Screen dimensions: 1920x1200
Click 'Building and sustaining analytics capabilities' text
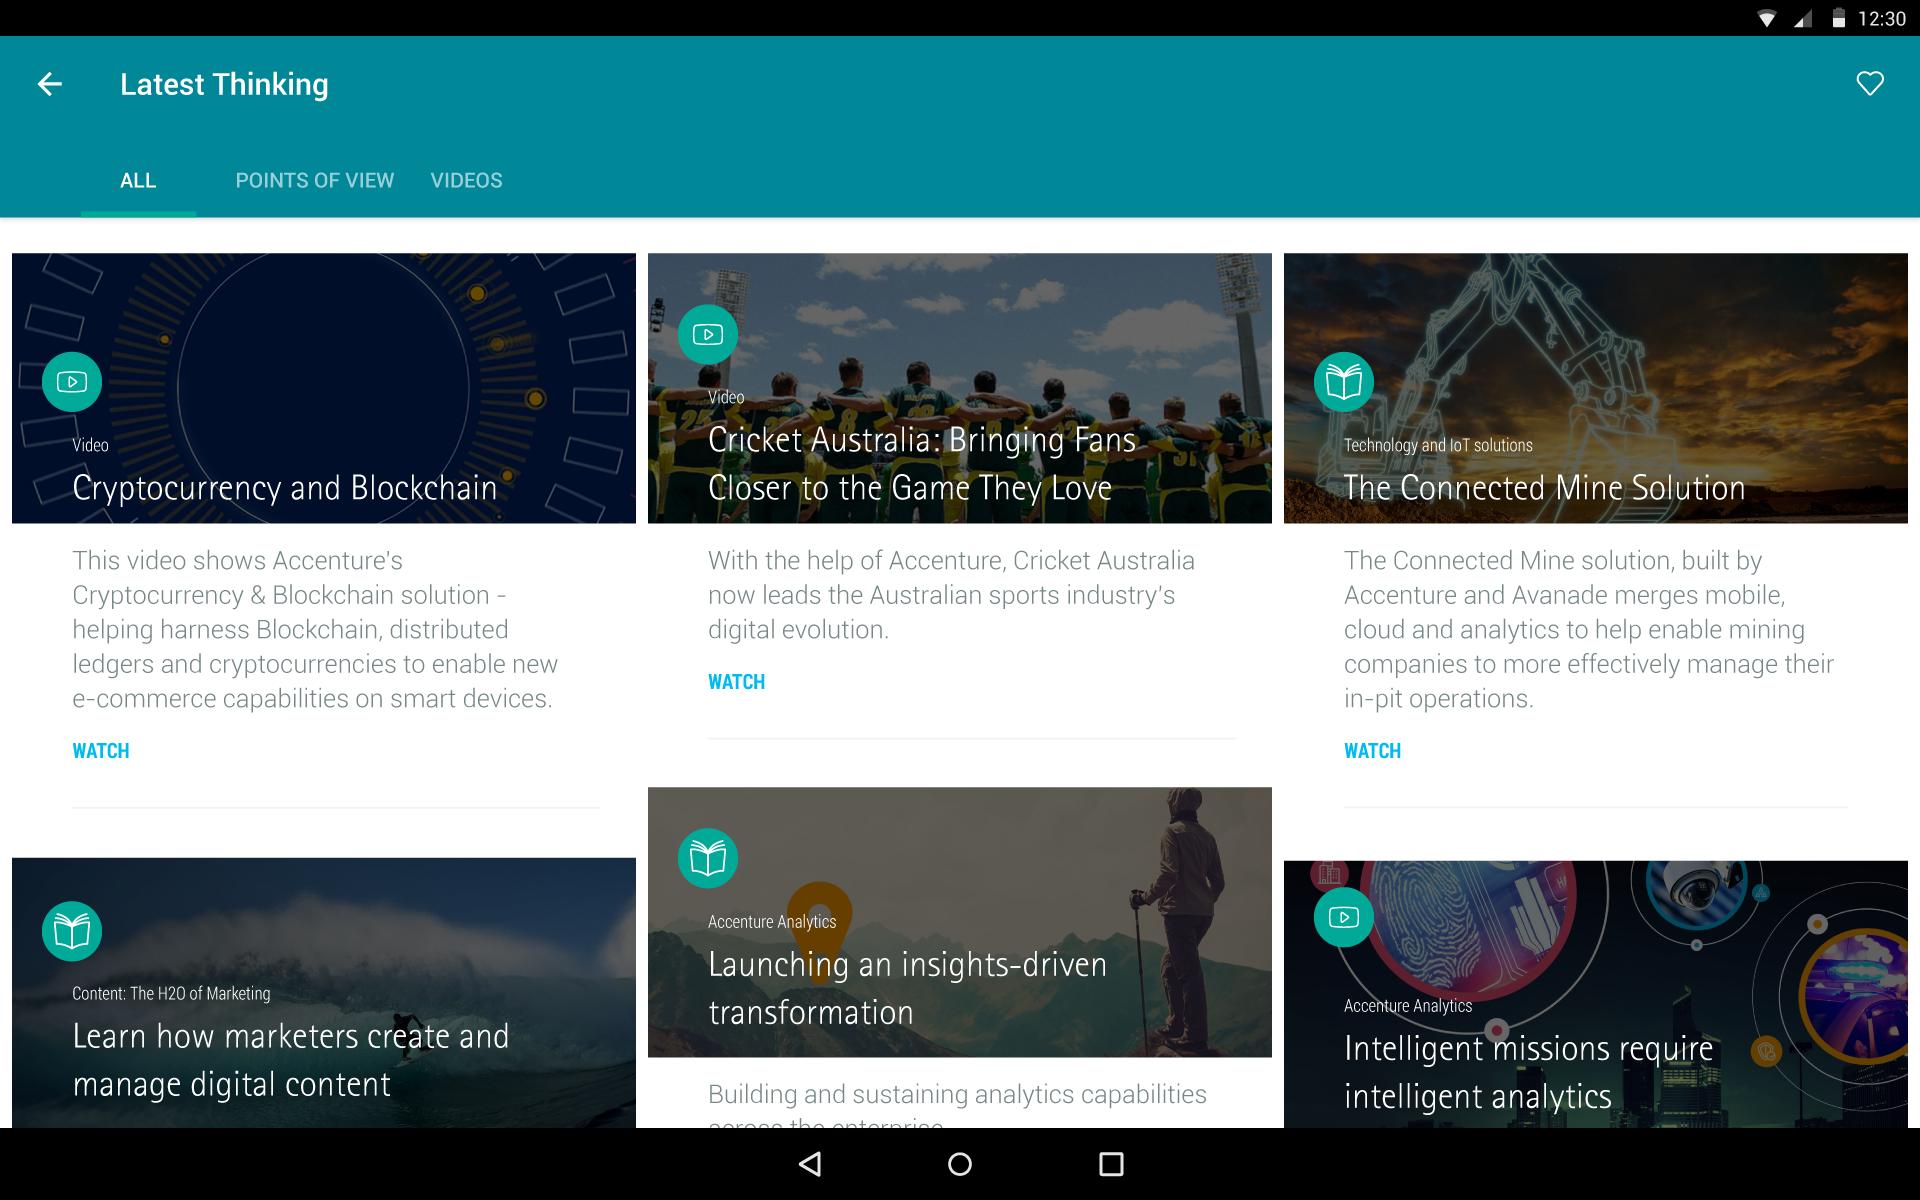tap(957, 1094)
